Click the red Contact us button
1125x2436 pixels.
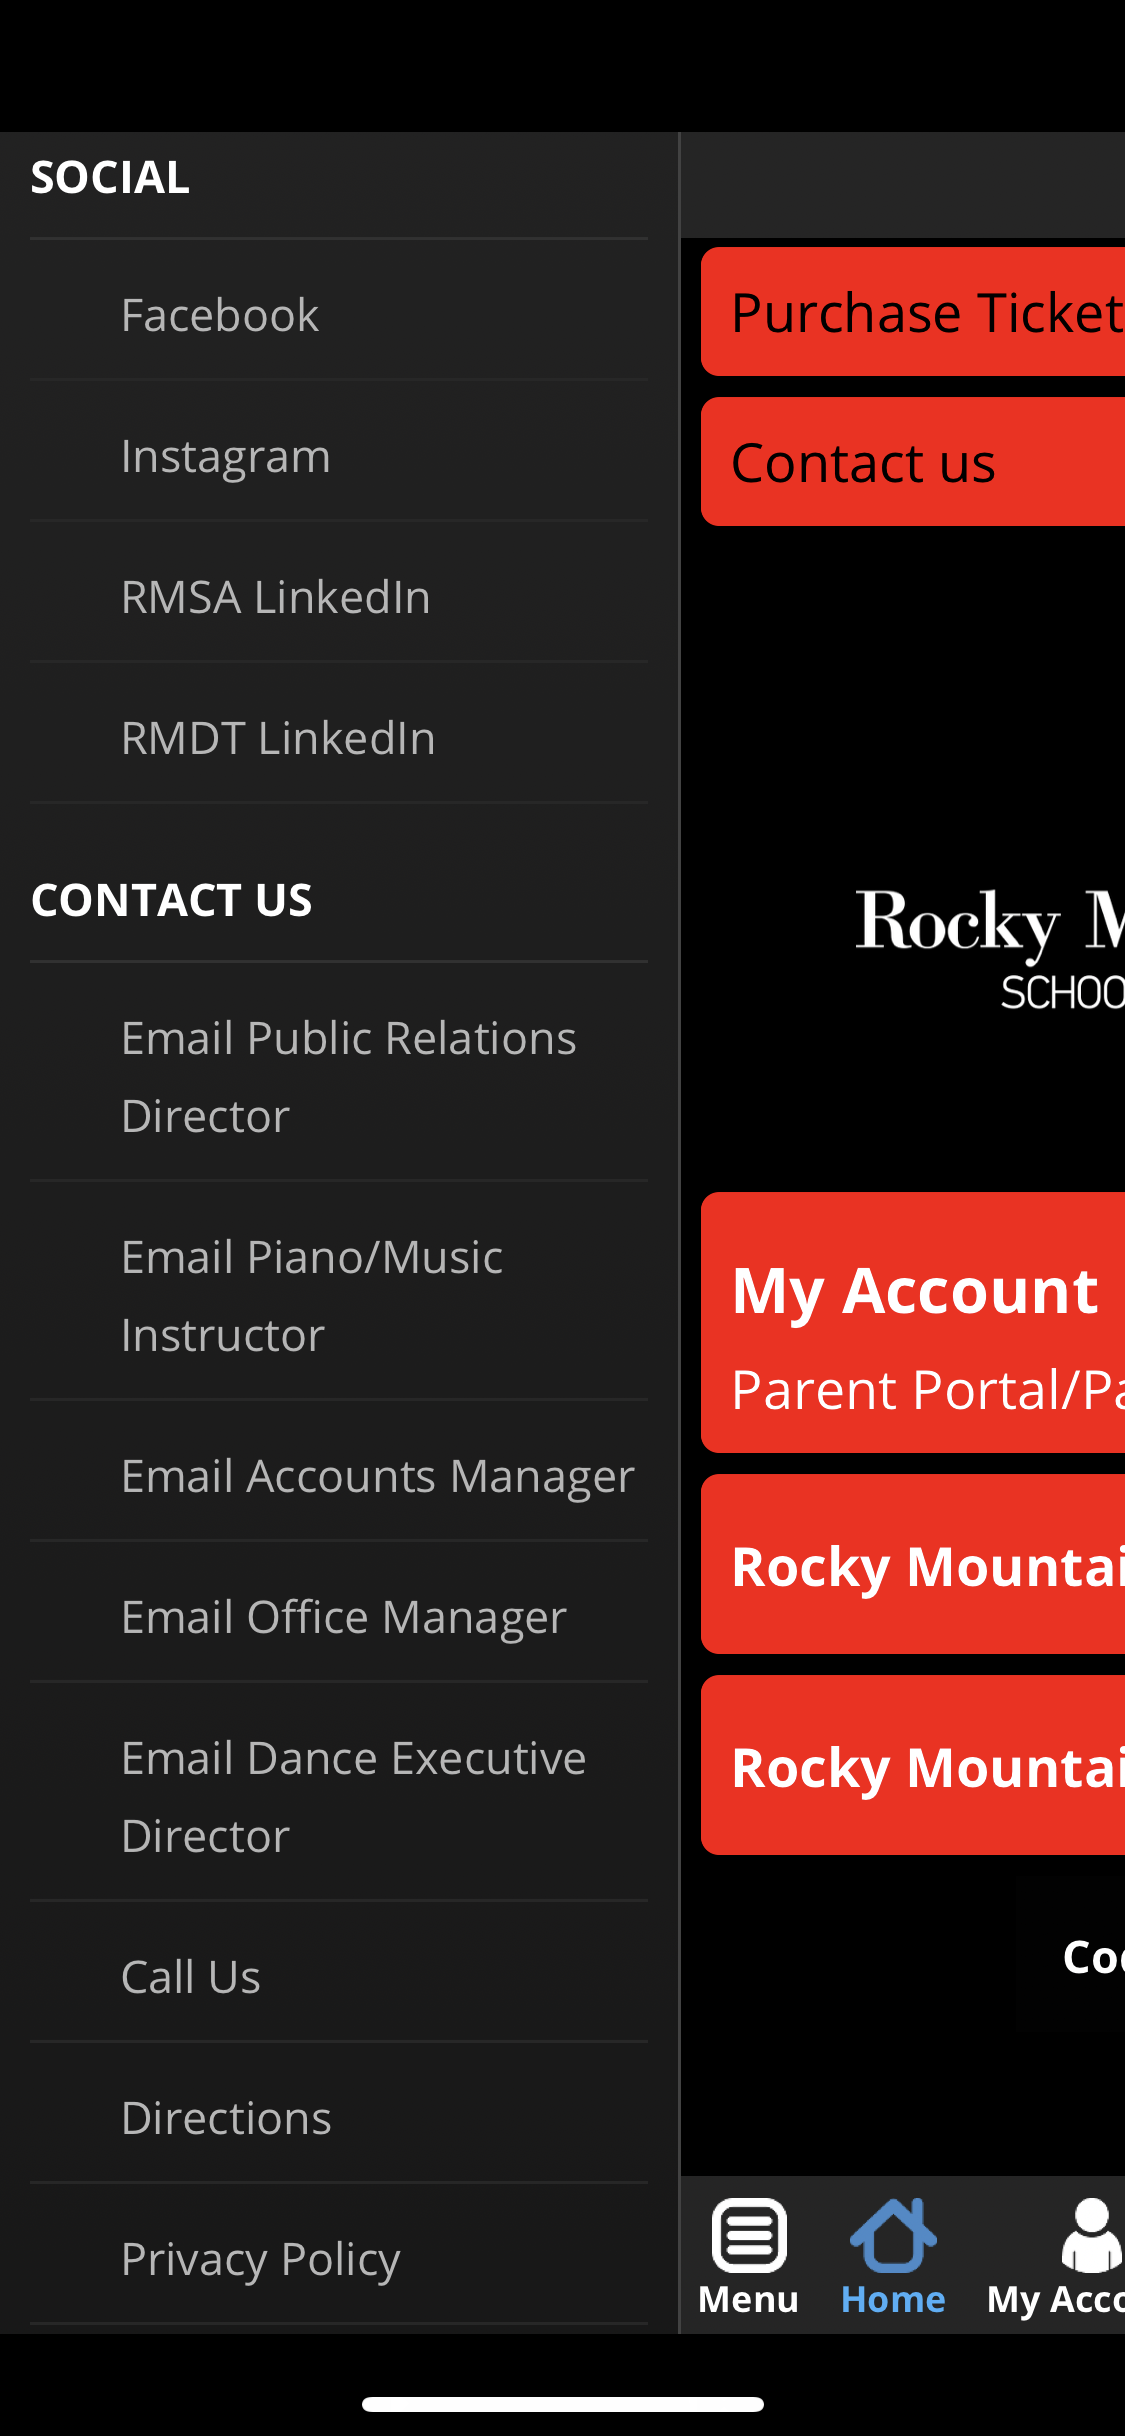[x=913, y=462]
